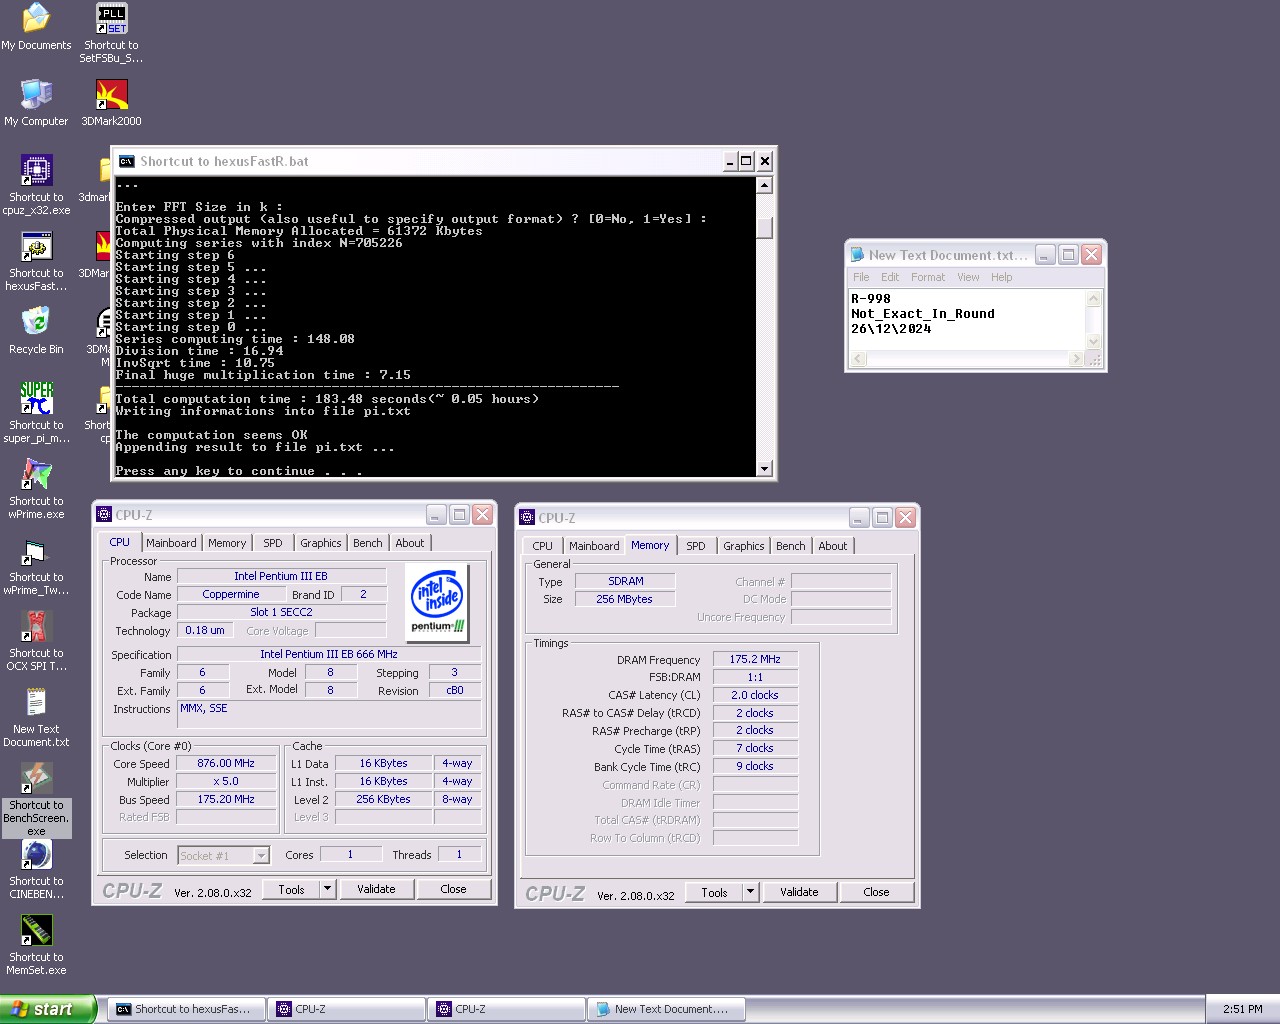This screenshot has height=1024, width=1280.
Task: Launch the CINEBENCH shortcut icon
Action: (x=36, y=854)
